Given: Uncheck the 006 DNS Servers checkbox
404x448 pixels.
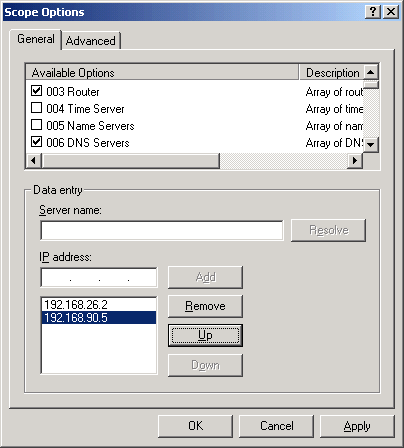Looking at the screenshot, I should coord(36,142).
